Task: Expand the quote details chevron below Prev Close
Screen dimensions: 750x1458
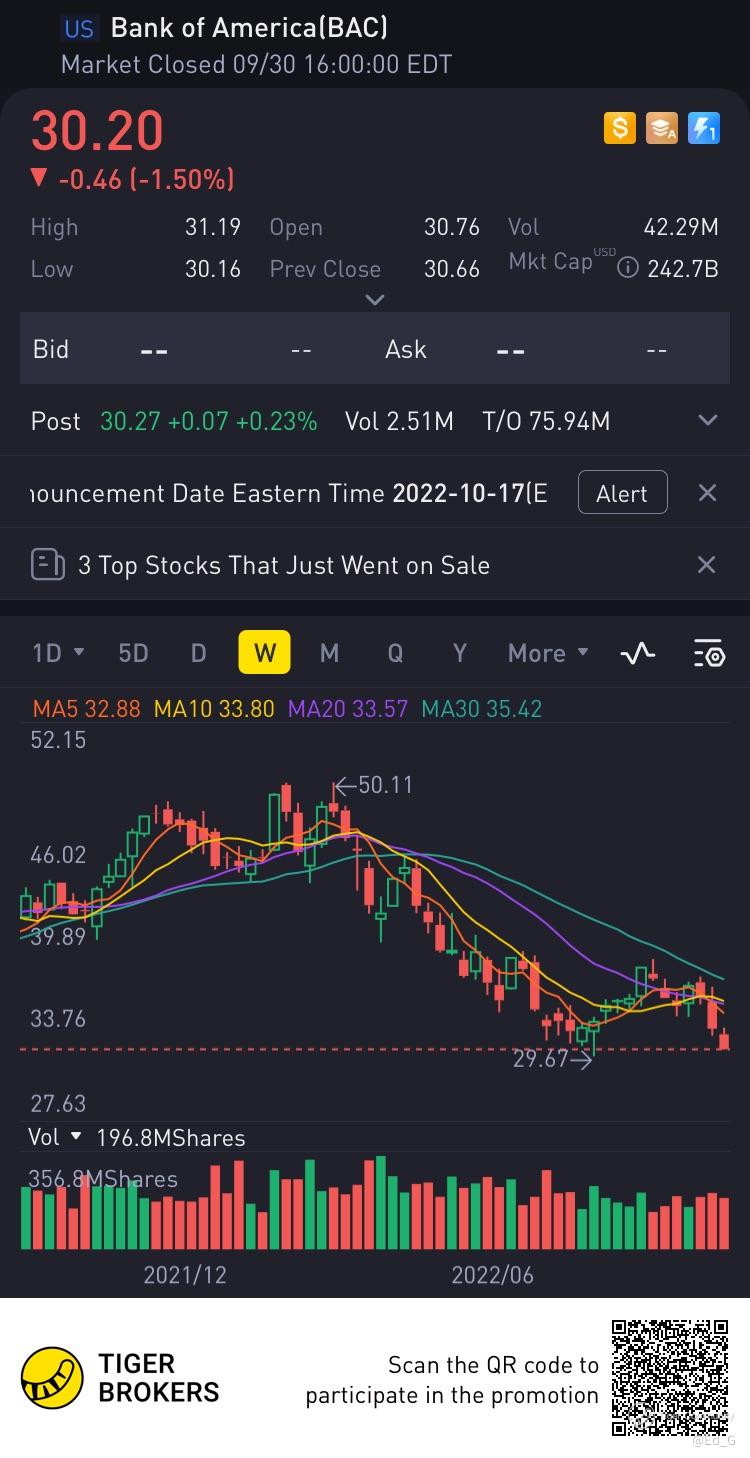Action: 375,300
